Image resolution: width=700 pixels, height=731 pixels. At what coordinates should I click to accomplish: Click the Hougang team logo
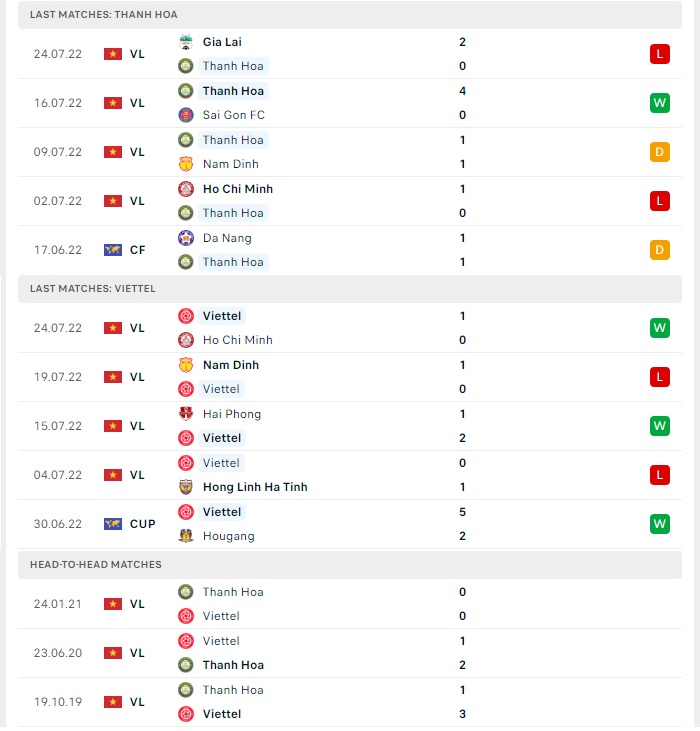tap(186, 536)
